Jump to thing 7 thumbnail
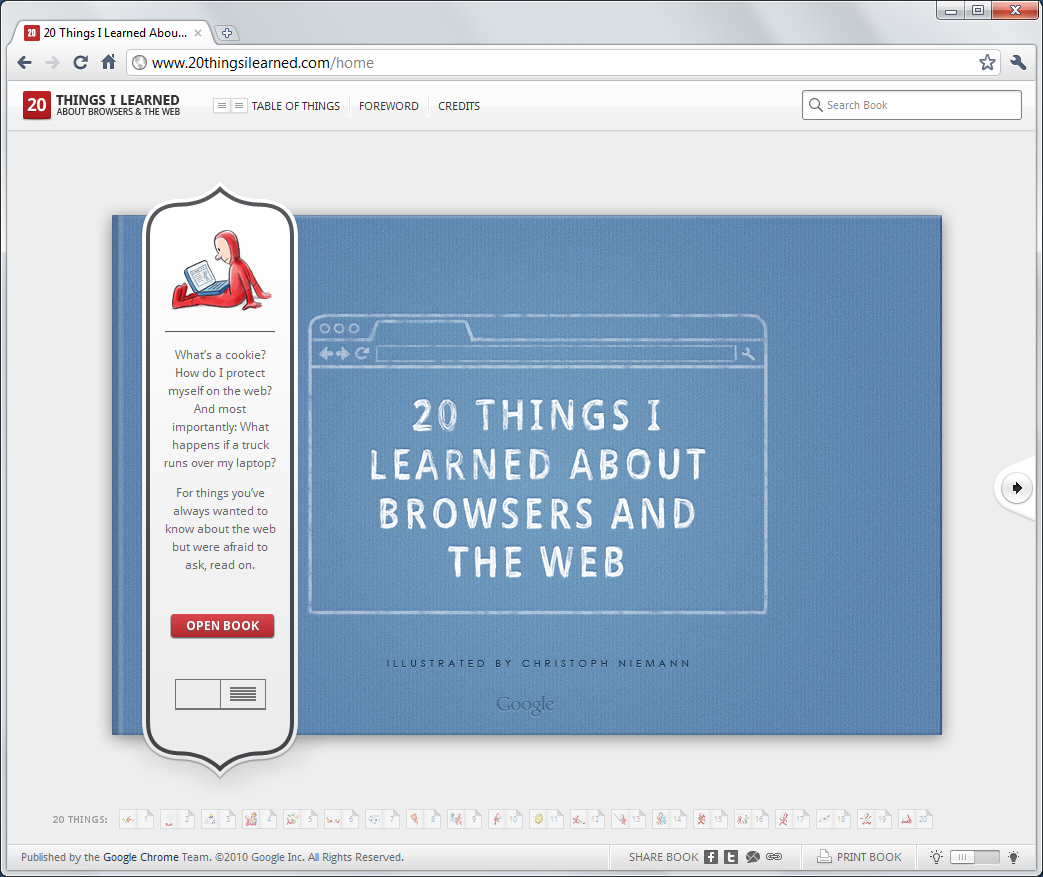Viewport: 1043px width, 877px height. tap(382, 819)
